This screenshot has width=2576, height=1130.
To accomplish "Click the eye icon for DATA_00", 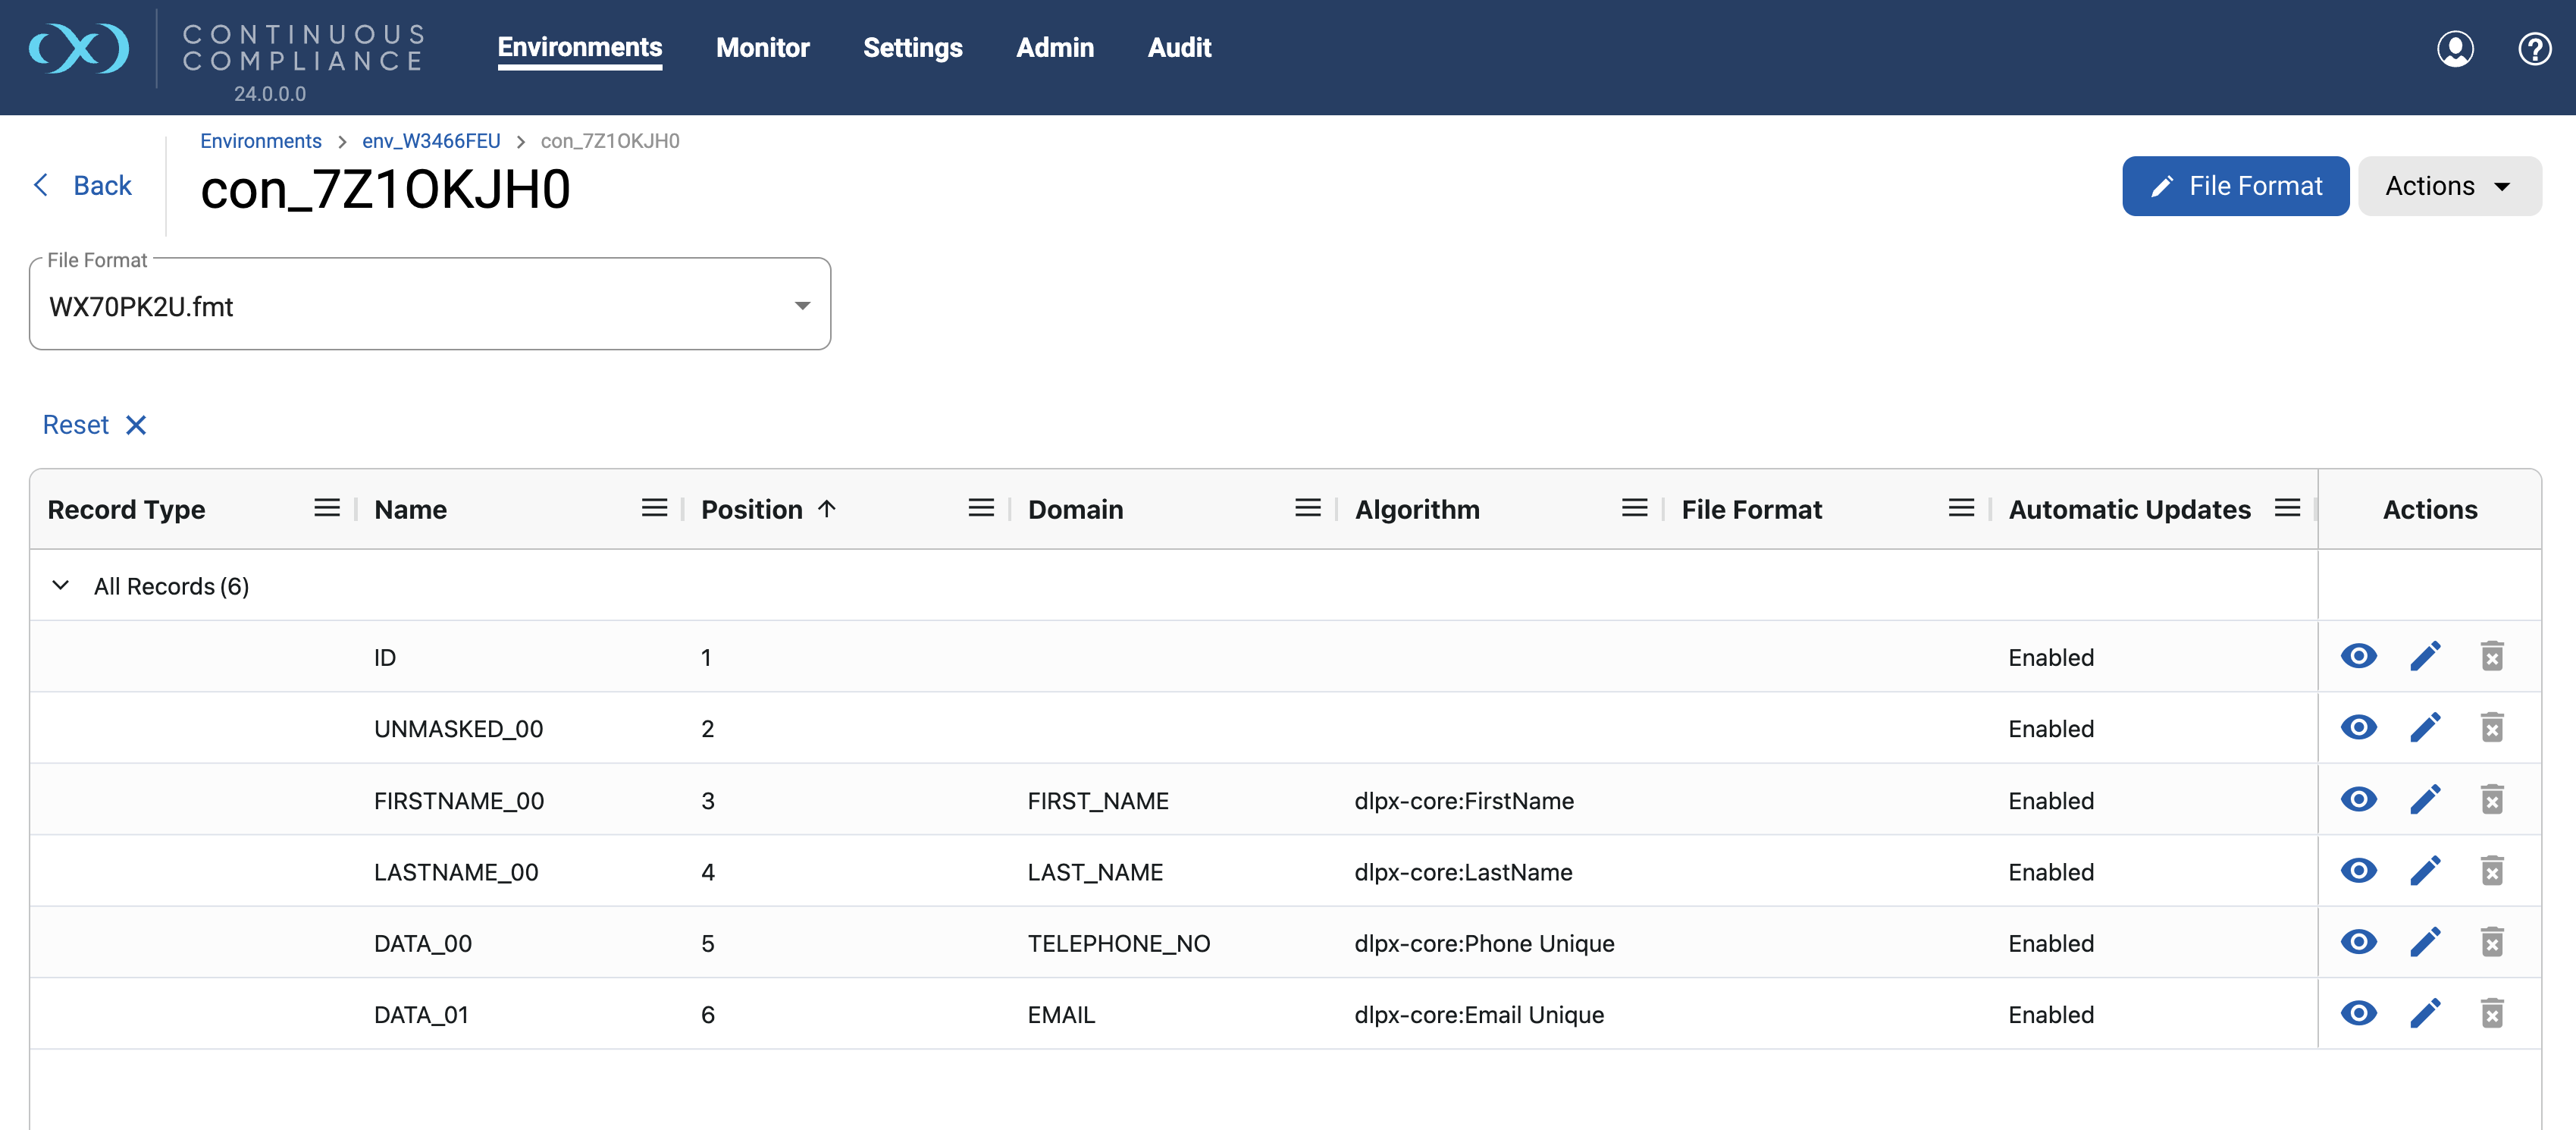I will pos(2358,942).
